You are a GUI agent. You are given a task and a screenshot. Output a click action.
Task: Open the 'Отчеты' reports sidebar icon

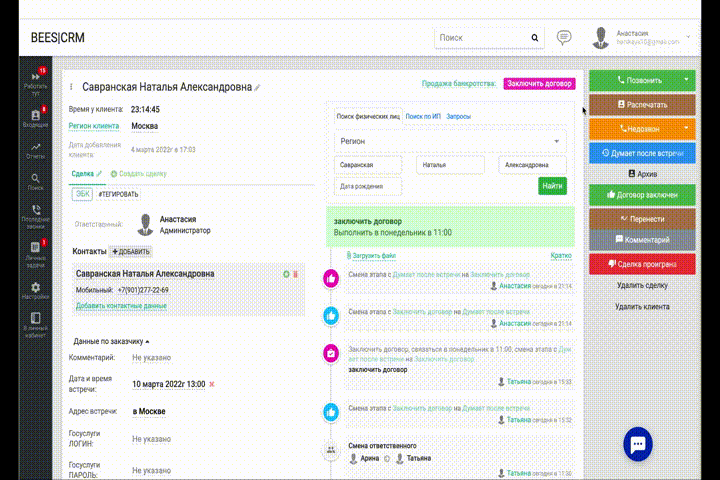coord(35,151)
